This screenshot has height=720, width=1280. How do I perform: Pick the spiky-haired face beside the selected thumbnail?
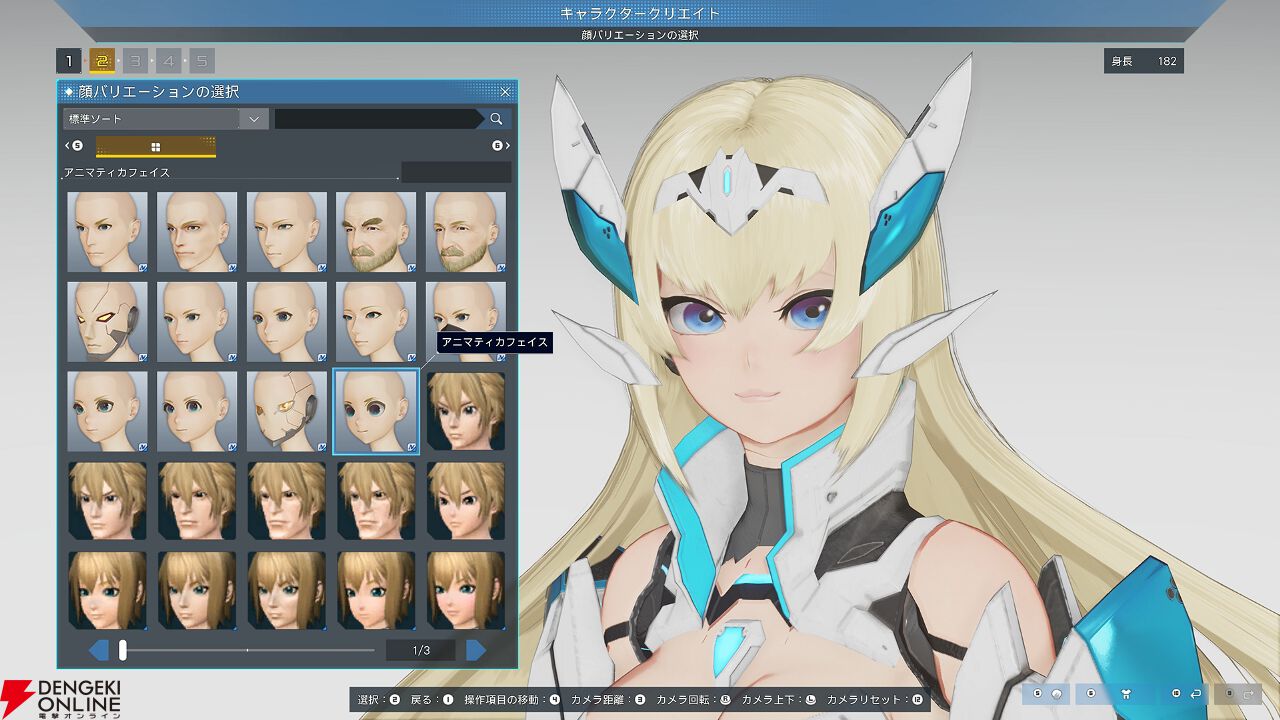[466, 412]
